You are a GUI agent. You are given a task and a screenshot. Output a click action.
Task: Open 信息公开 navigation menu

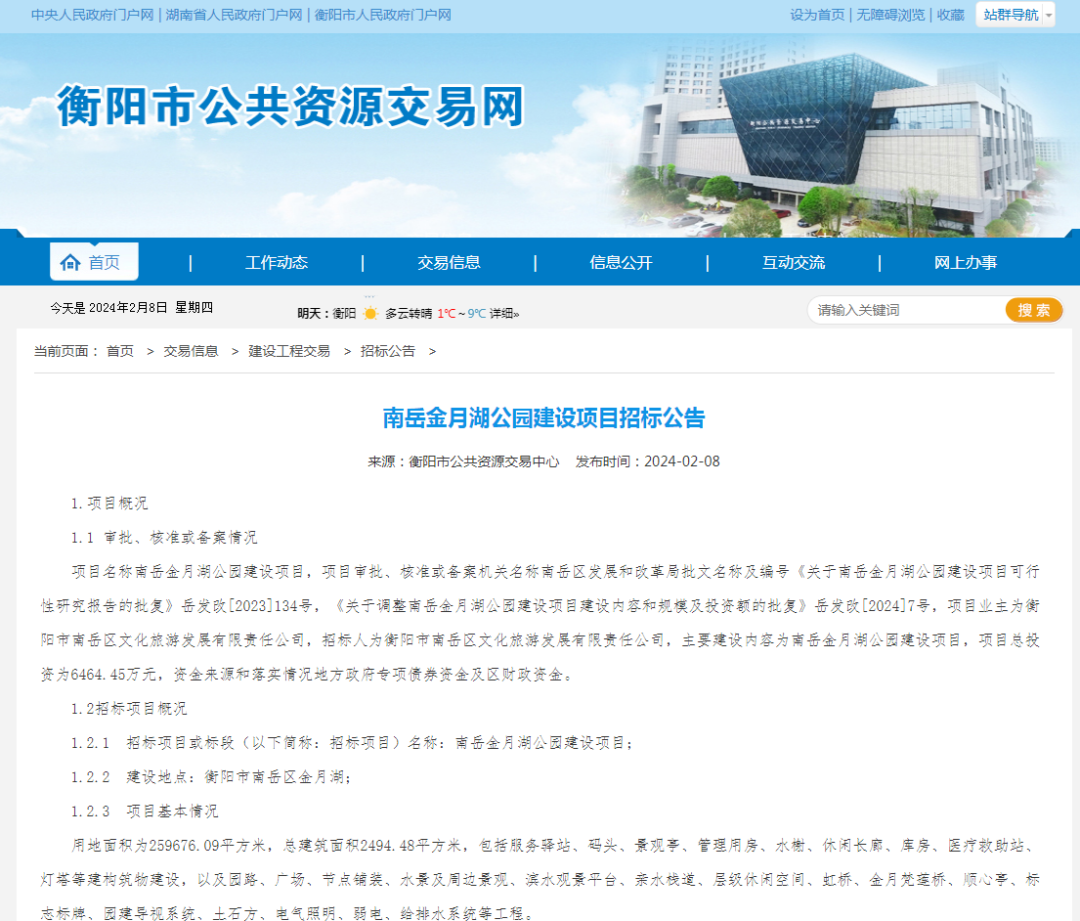(x=621, y=262)
